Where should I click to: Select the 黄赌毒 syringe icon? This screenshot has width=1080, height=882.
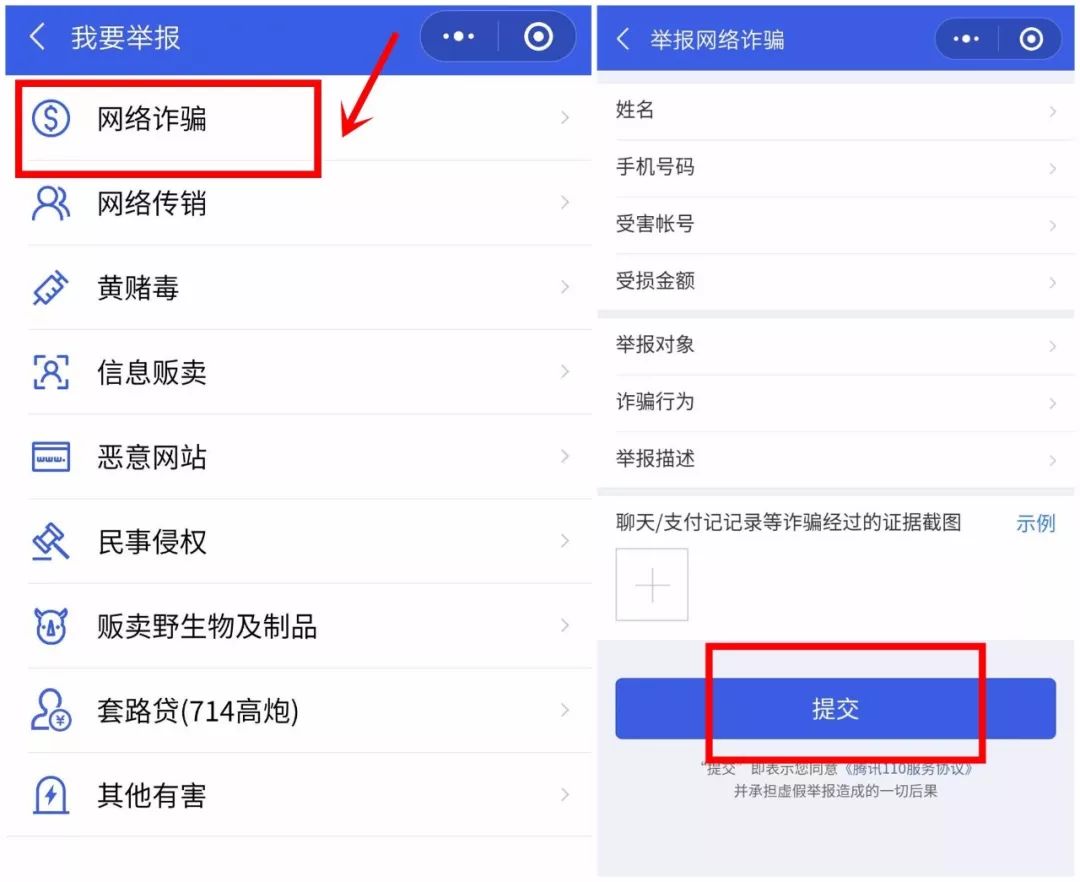(x=49, y=288)
